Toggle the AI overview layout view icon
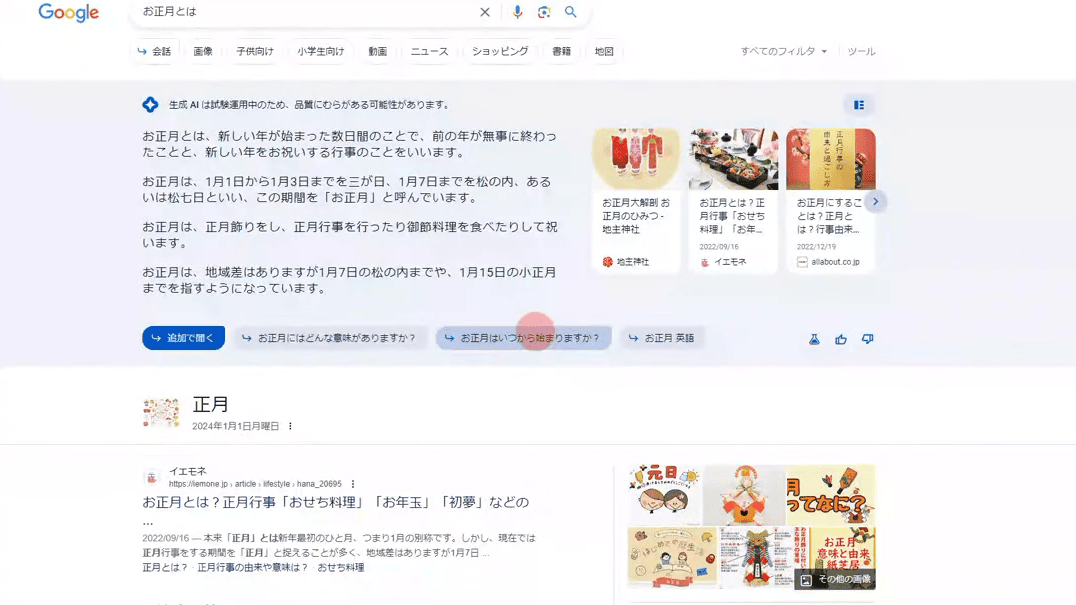 pos(858,105)
